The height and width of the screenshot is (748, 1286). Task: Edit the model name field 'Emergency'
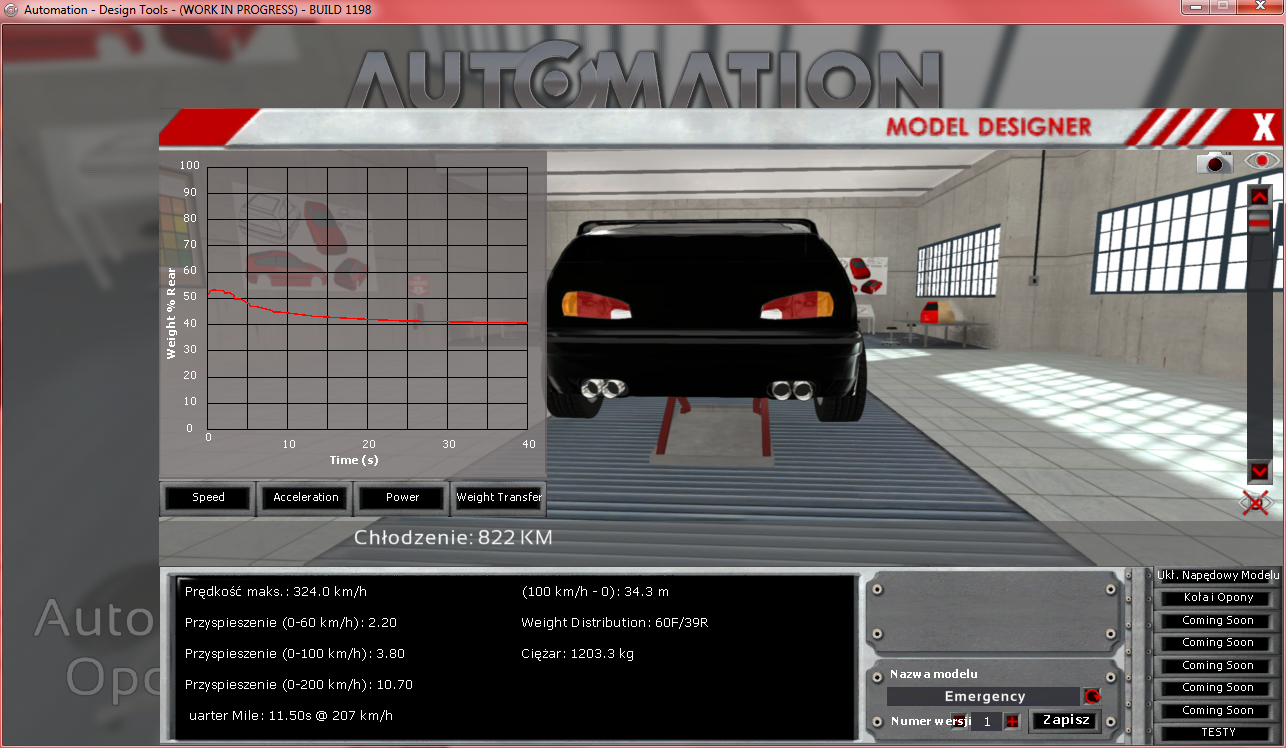(x=984, y=697)
